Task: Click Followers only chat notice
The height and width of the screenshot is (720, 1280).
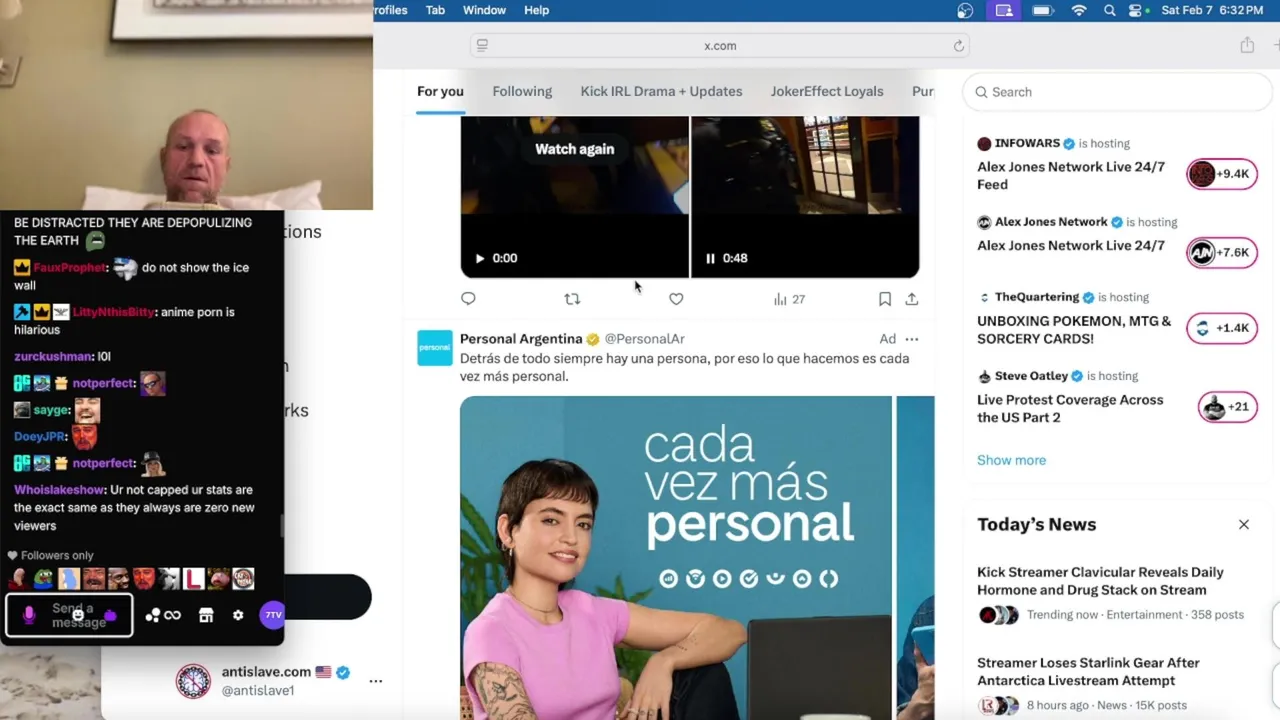Action: [50, 555]
